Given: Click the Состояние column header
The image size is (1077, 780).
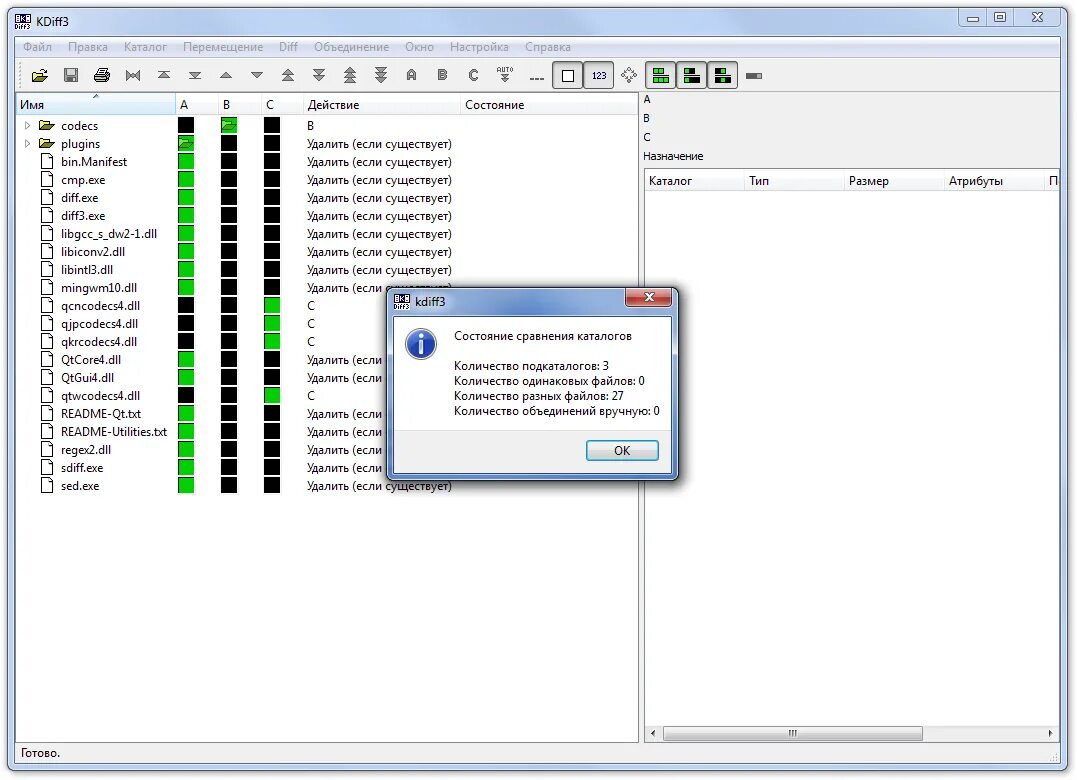Looking at the screenshot, I should tap(548, 104).
